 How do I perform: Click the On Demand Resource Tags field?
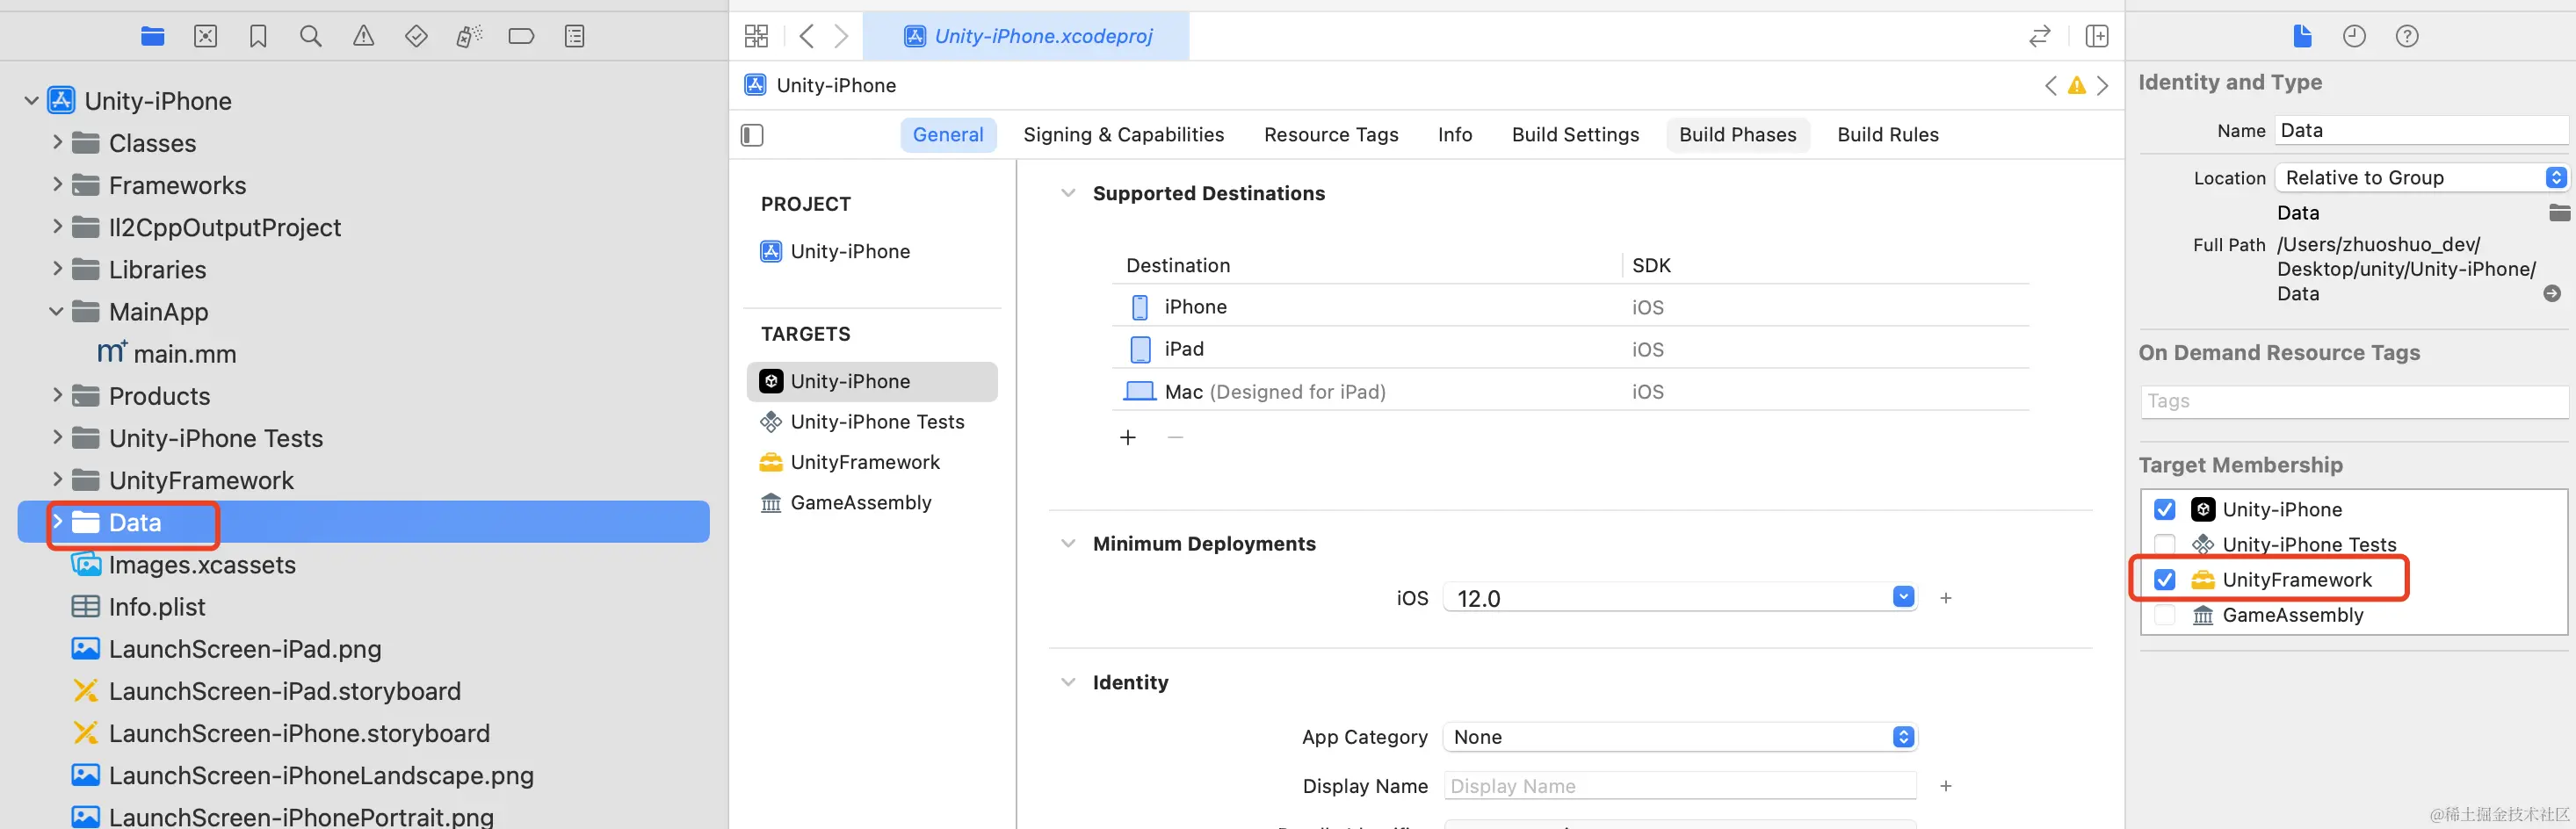coord(2354,401)
